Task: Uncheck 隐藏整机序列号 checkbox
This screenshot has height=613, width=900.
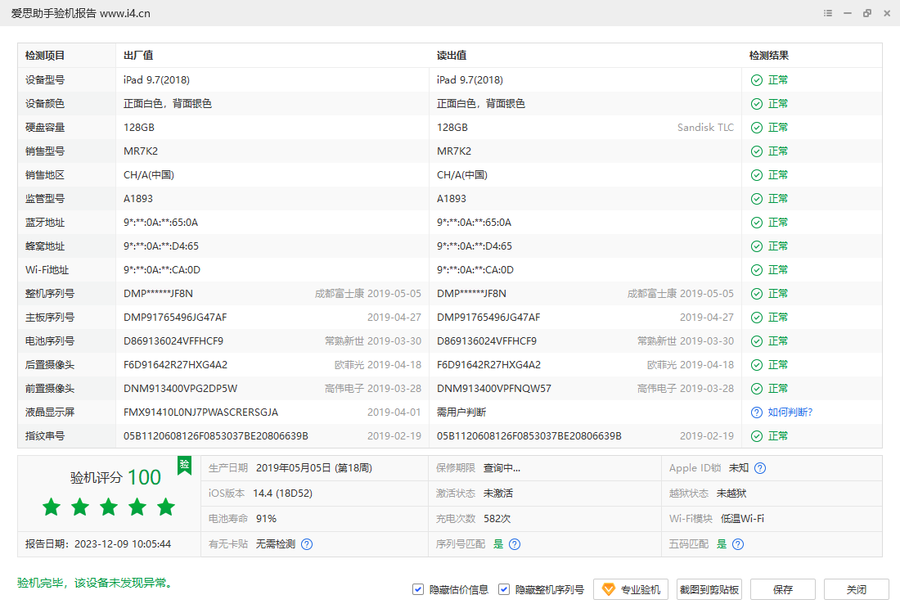Action: pos(504,590)
